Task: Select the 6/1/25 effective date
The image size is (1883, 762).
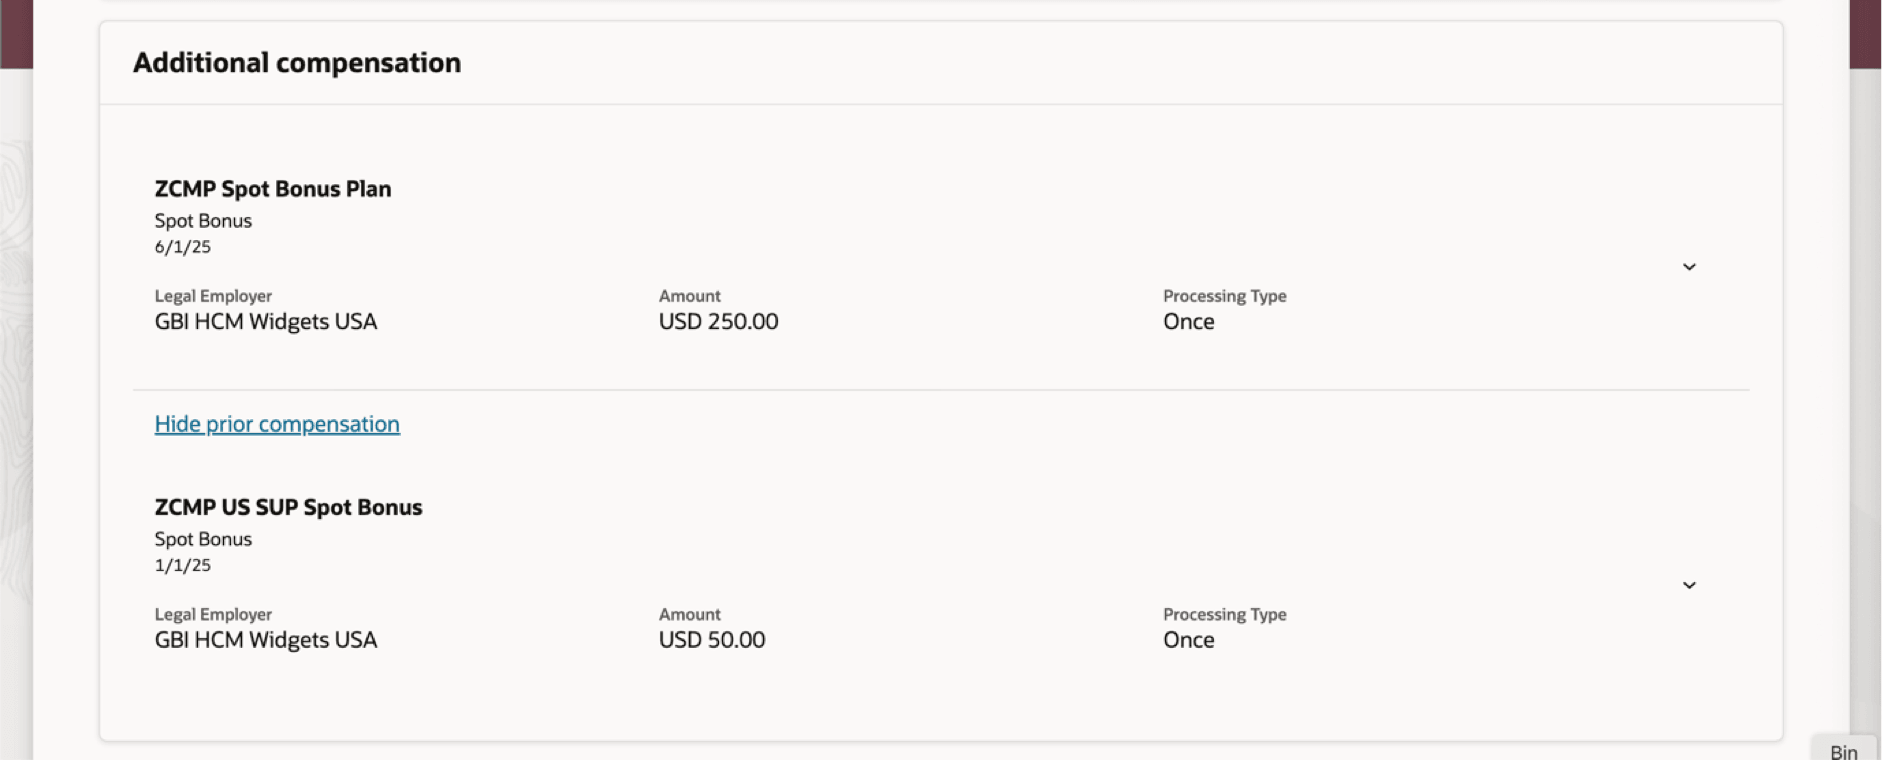Action: click(182, 246)
